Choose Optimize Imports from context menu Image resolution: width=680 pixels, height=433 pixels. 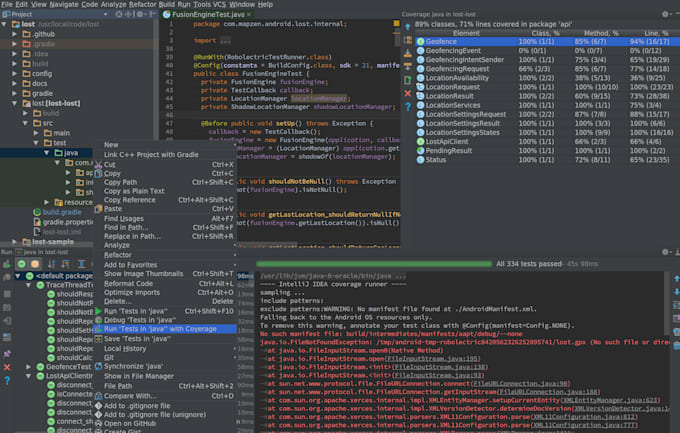(165, 292)
